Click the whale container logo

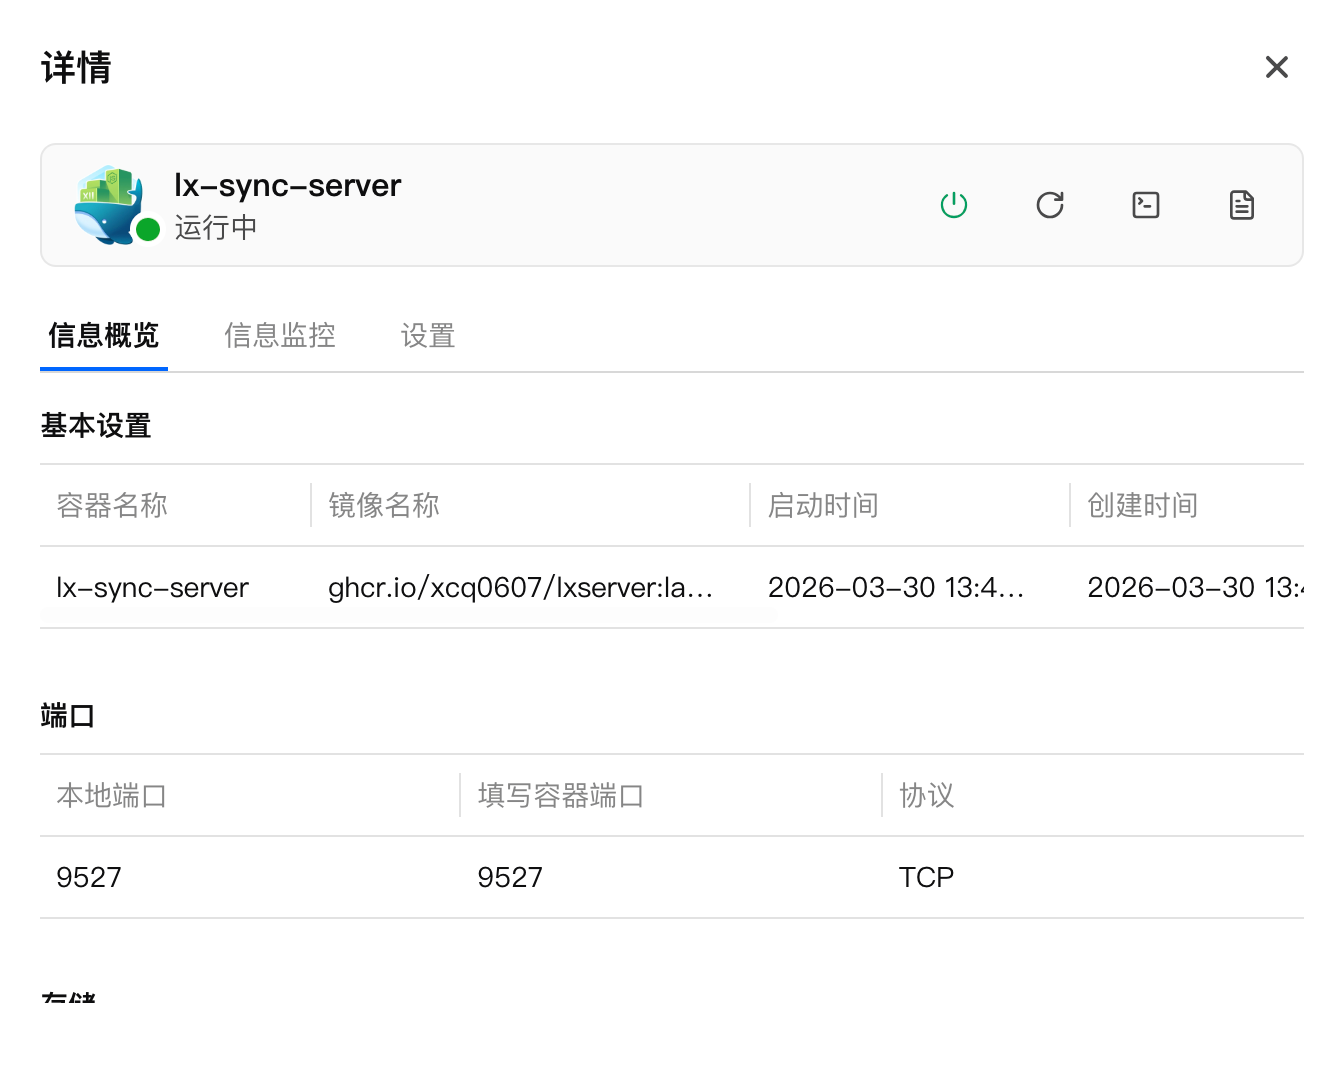pyautogui.click(x=108, y=204)
